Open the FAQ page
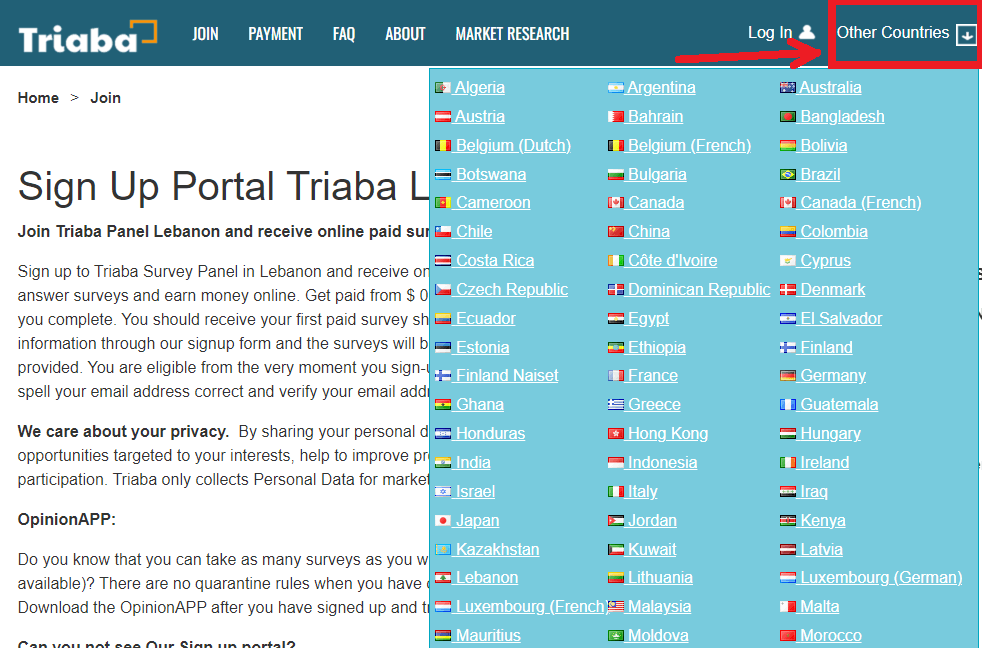This screenshot has height=648, width=982. click(x=344, y=34)
